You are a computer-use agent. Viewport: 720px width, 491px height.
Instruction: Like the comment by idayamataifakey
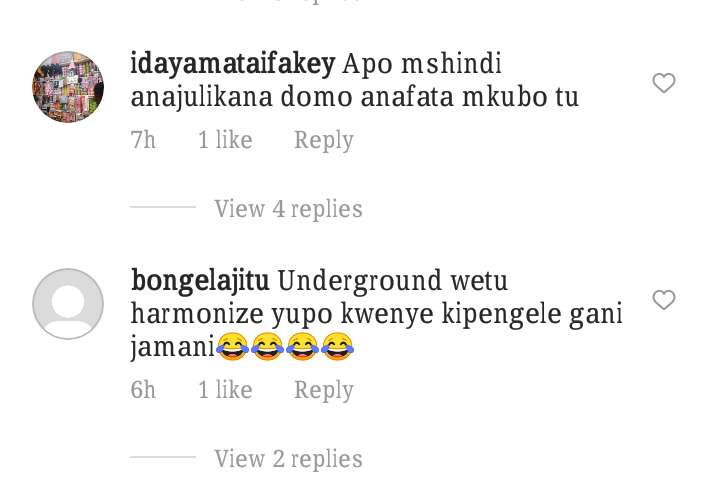664,83
